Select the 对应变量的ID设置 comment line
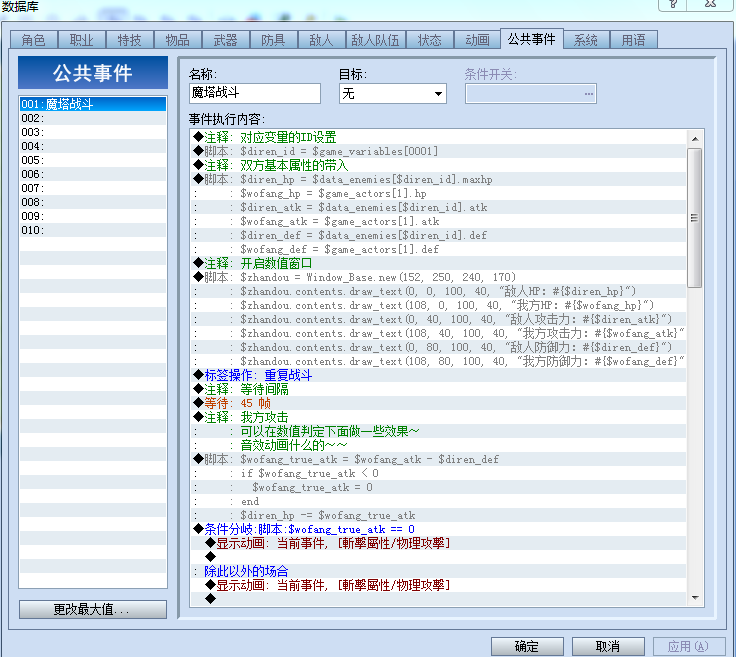The width and height of the screenshot is (736, 657). point(438,138)
